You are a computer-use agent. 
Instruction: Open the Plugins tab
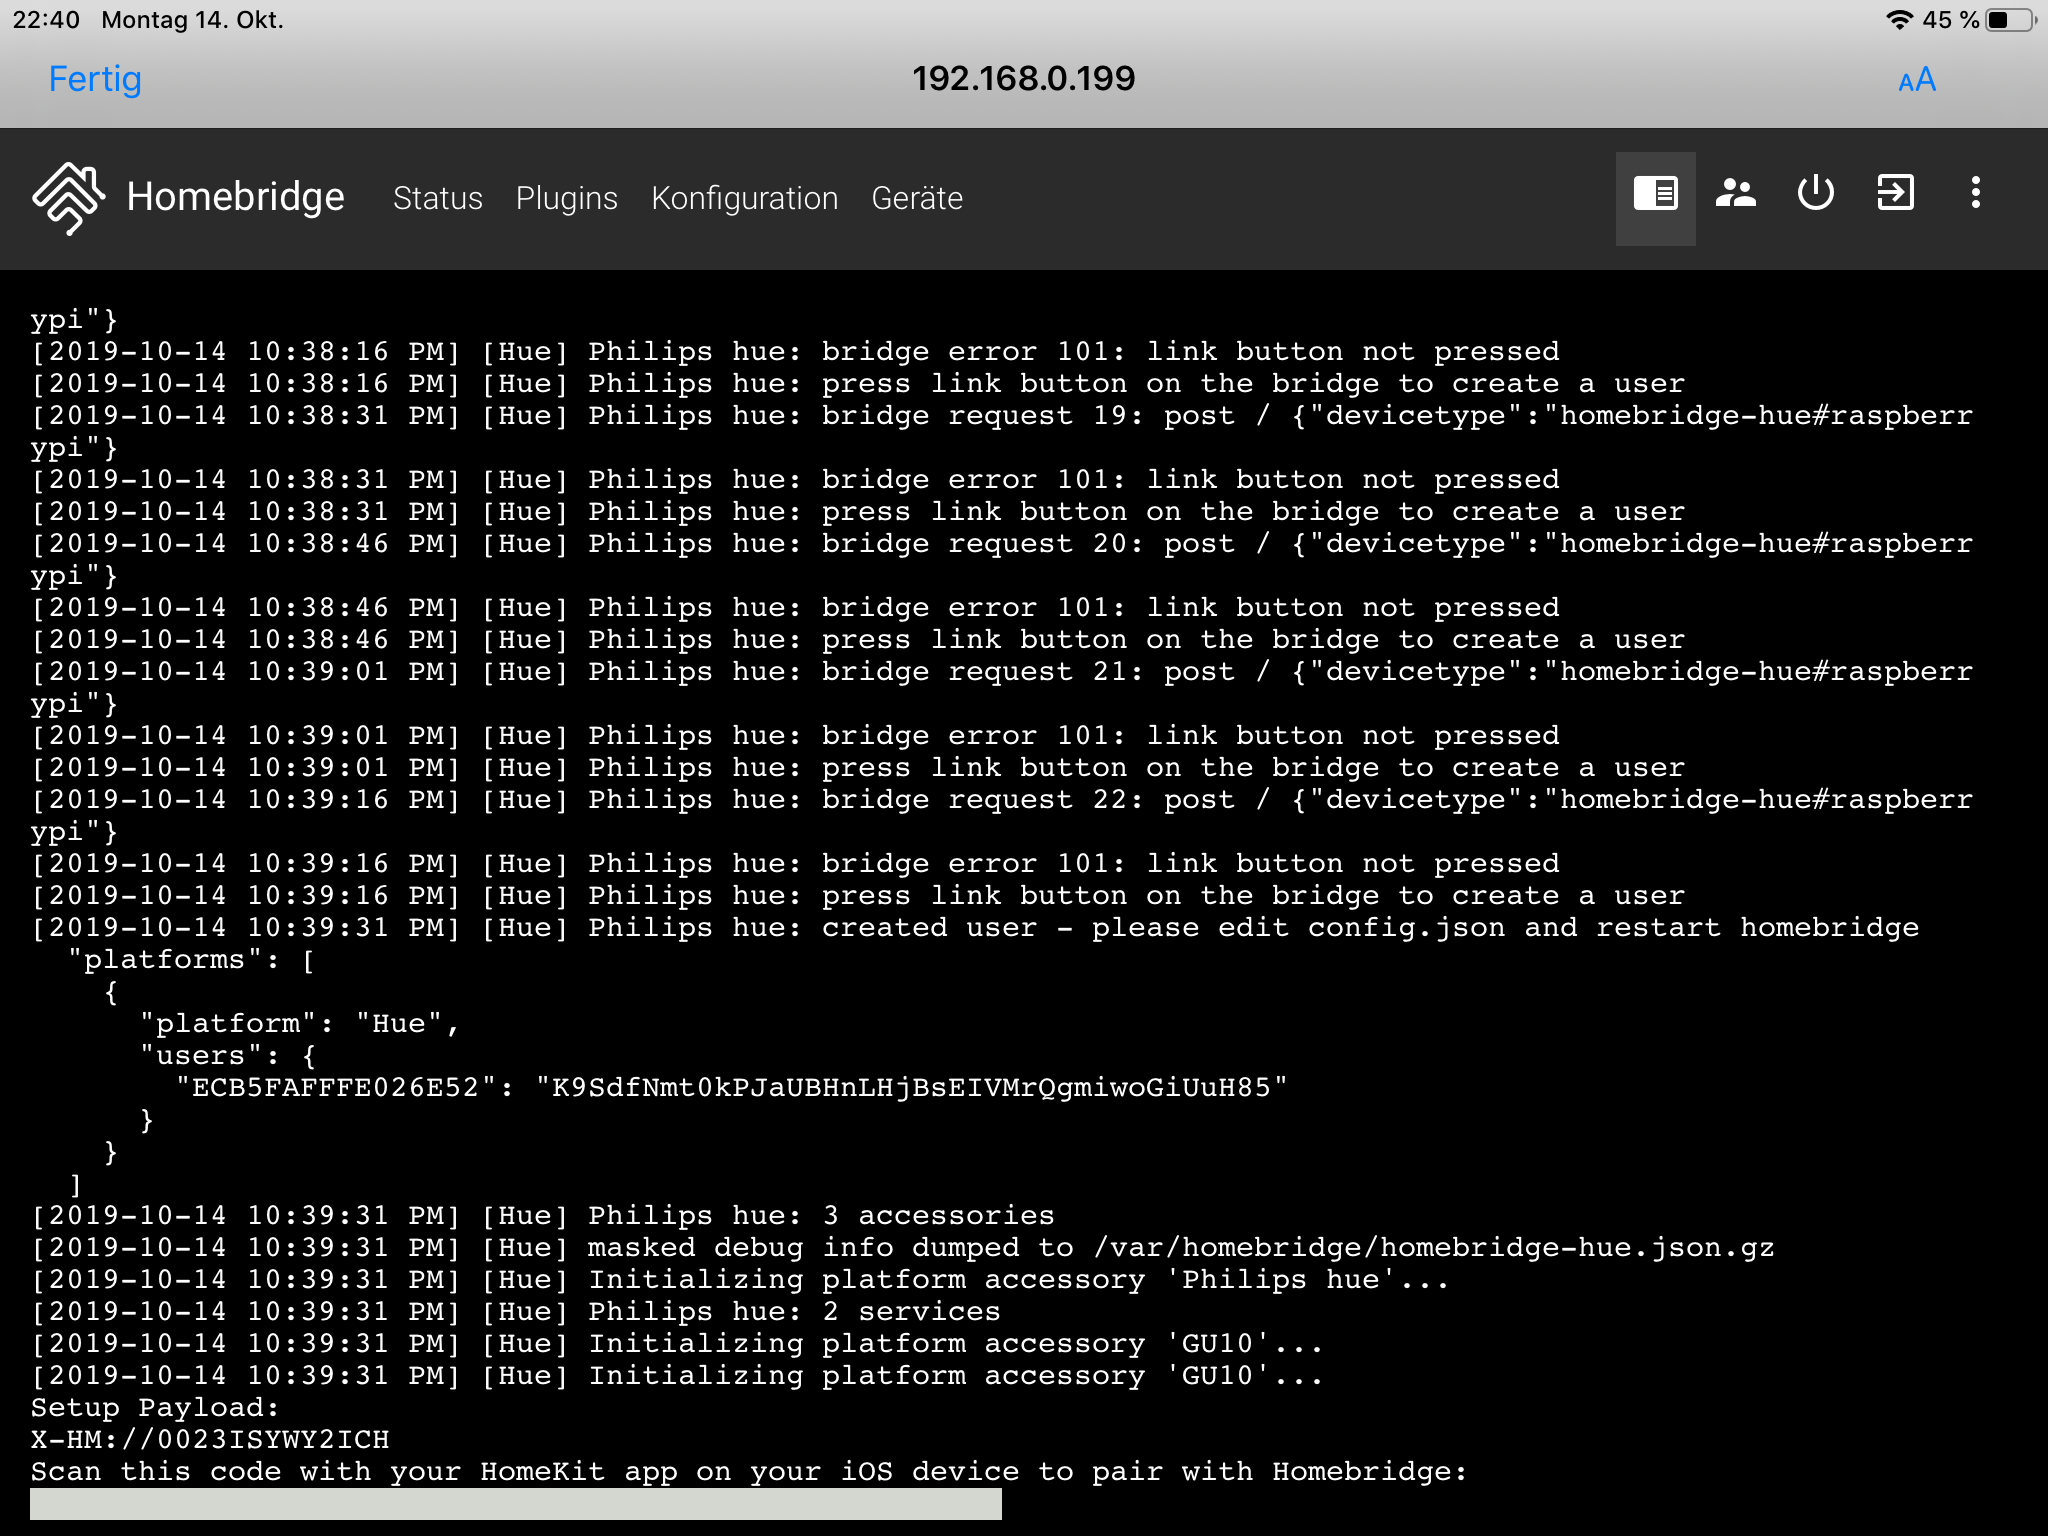pos(566,198)
